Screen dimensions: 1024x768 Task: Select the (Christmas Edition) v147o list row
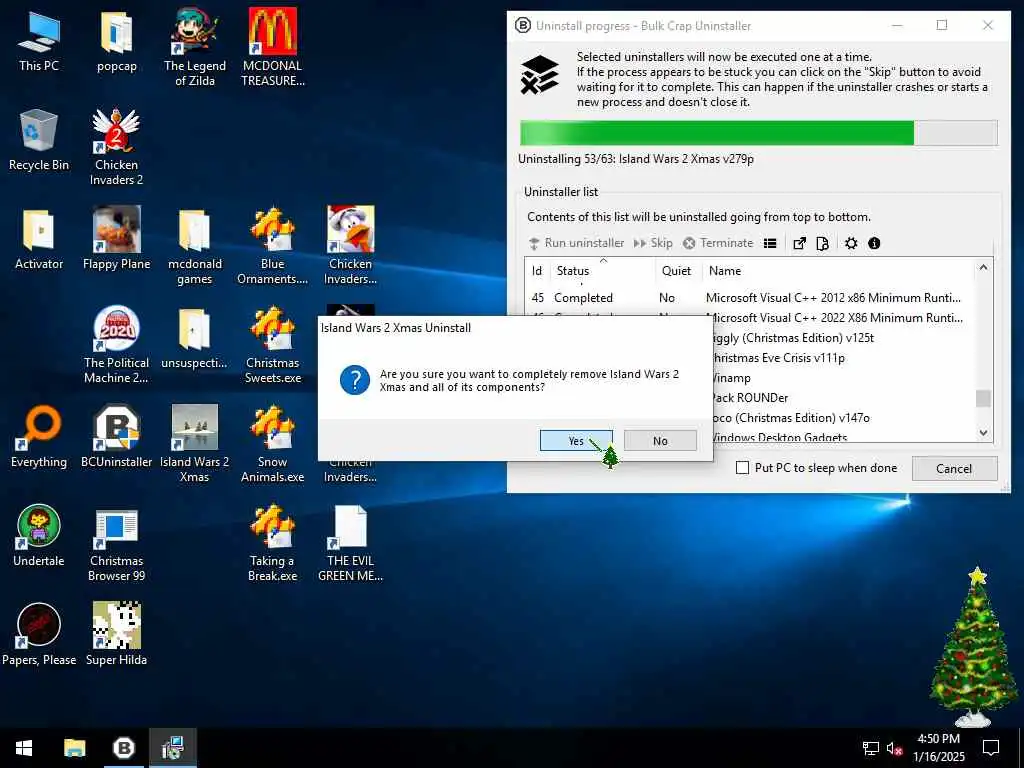pos(844,418)
